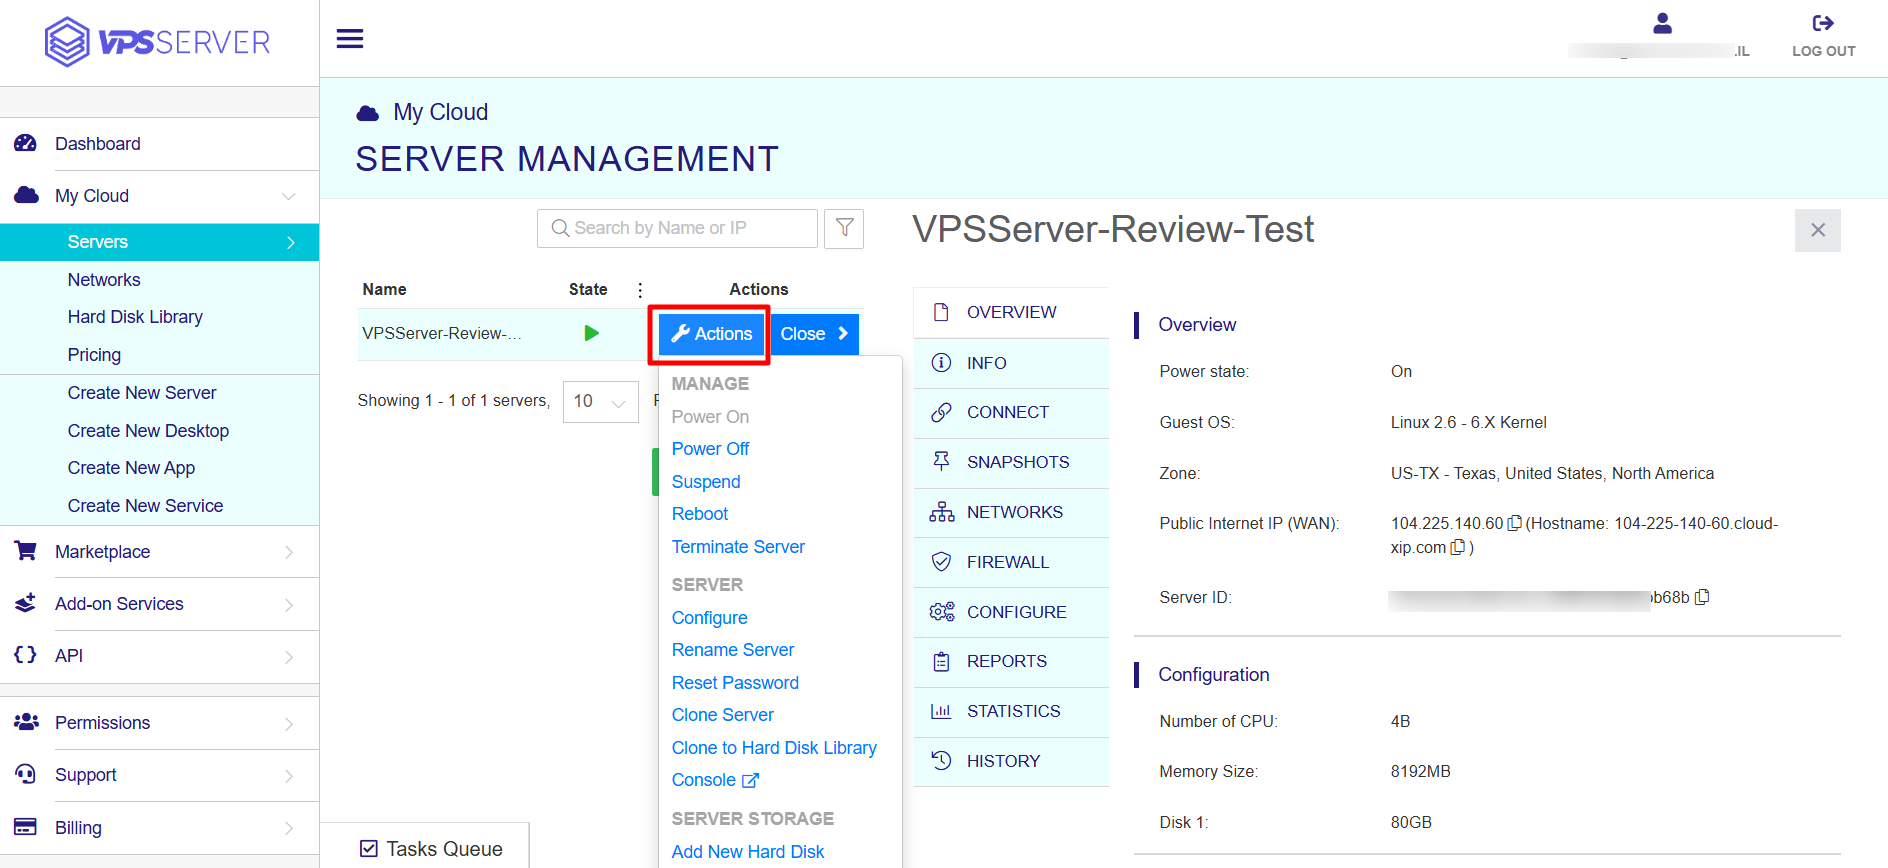This screenshot has height=868, width=1888.
Task: Expand the Billing menu chevron
Action: (289, 828)
